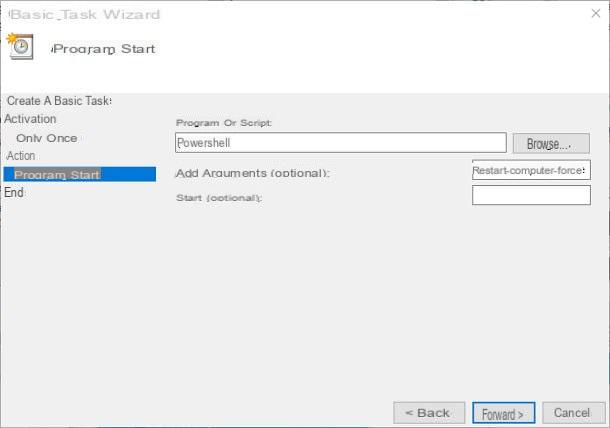Viewport: 610px width, 428px height.
Task: Select the Only Once sub-step
Action: point(47,138)
